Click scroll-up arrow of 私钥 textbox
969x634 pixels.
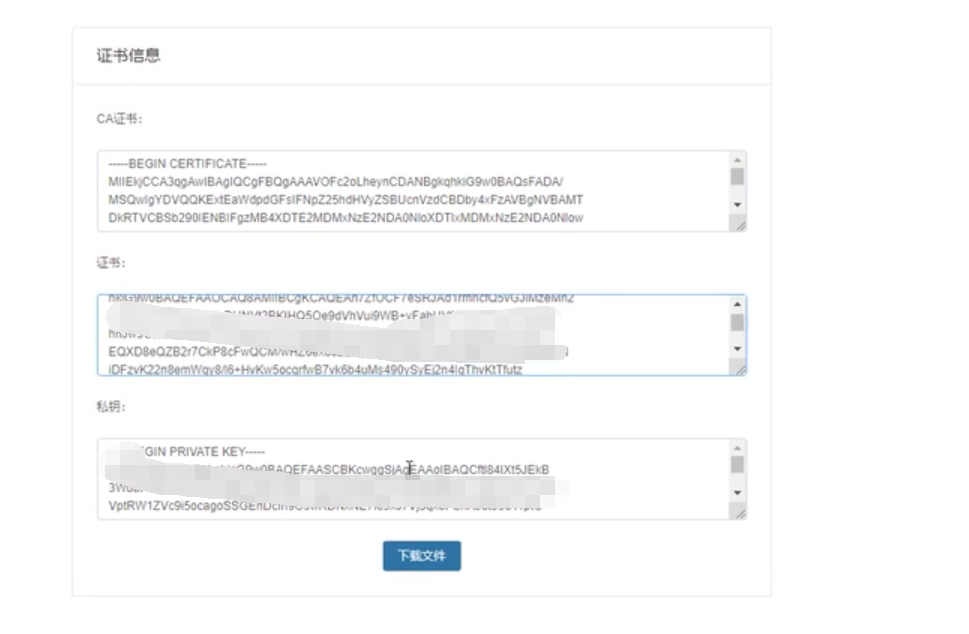coord(737,448)
